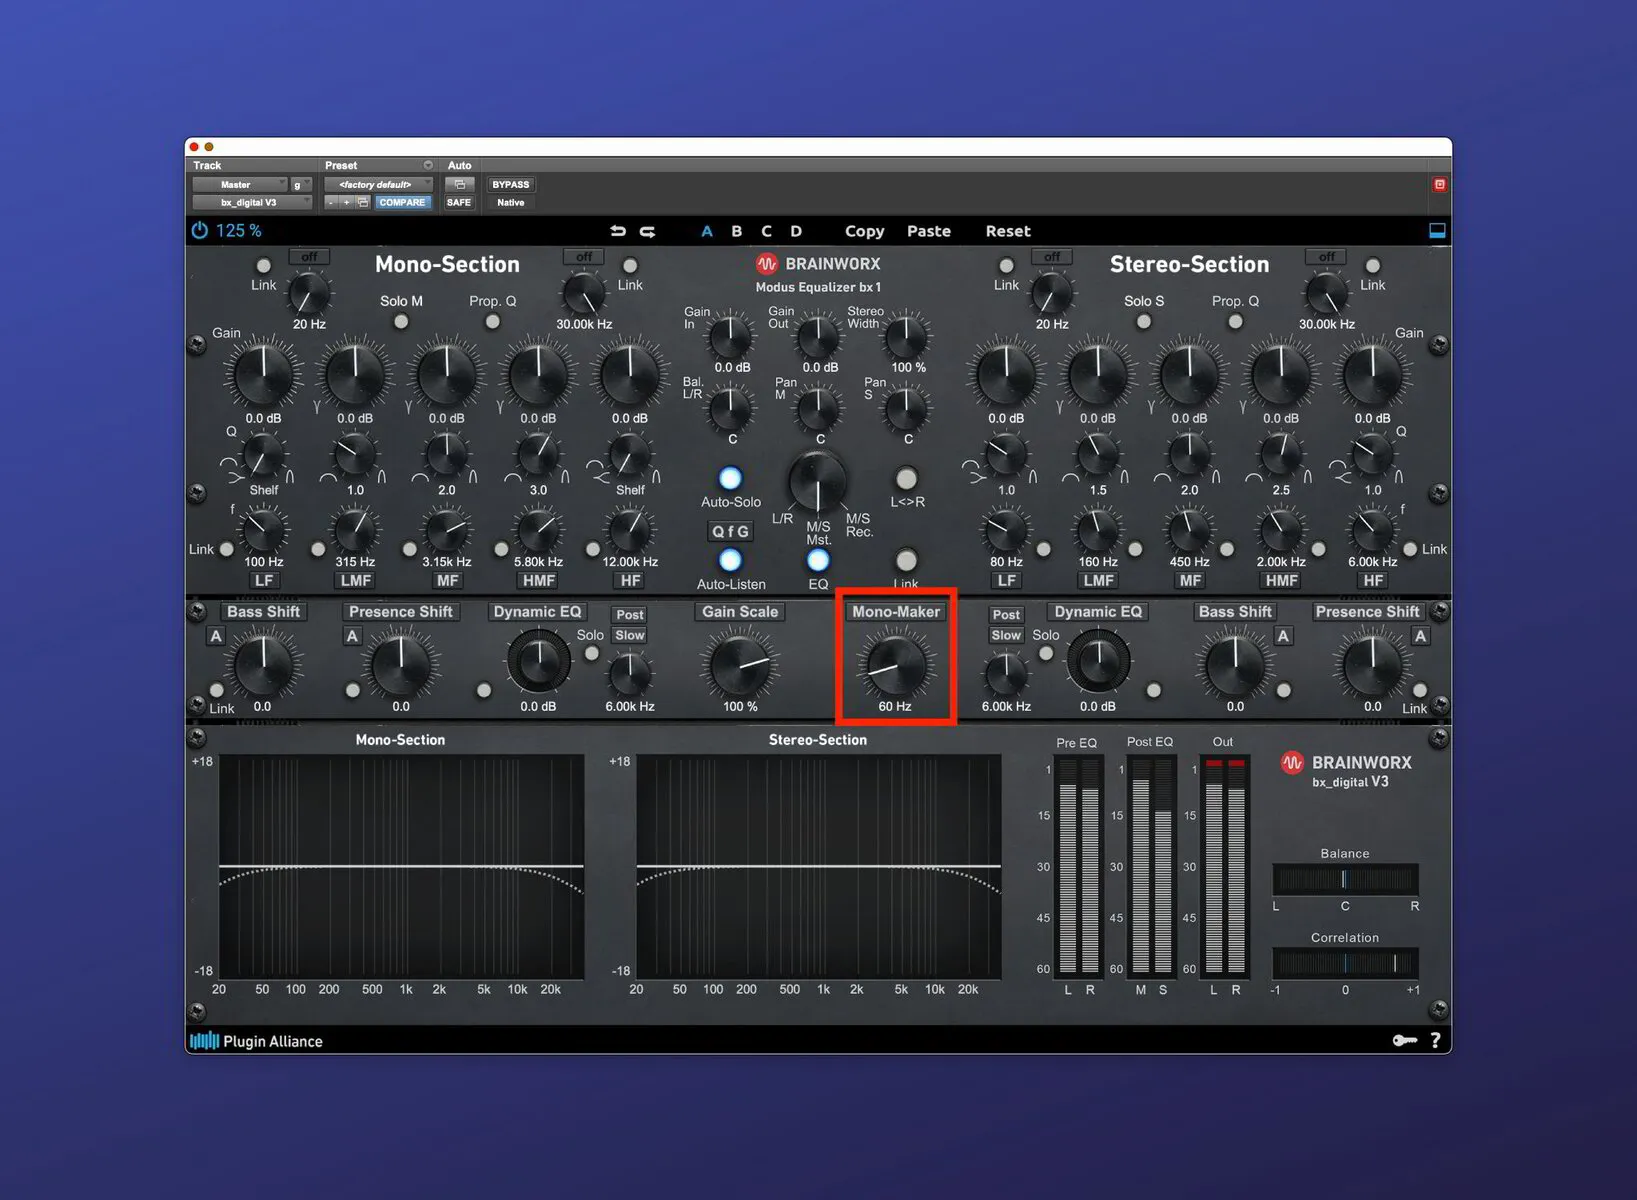
Task: Switch to preset slot B
Action: coord(736,231)
